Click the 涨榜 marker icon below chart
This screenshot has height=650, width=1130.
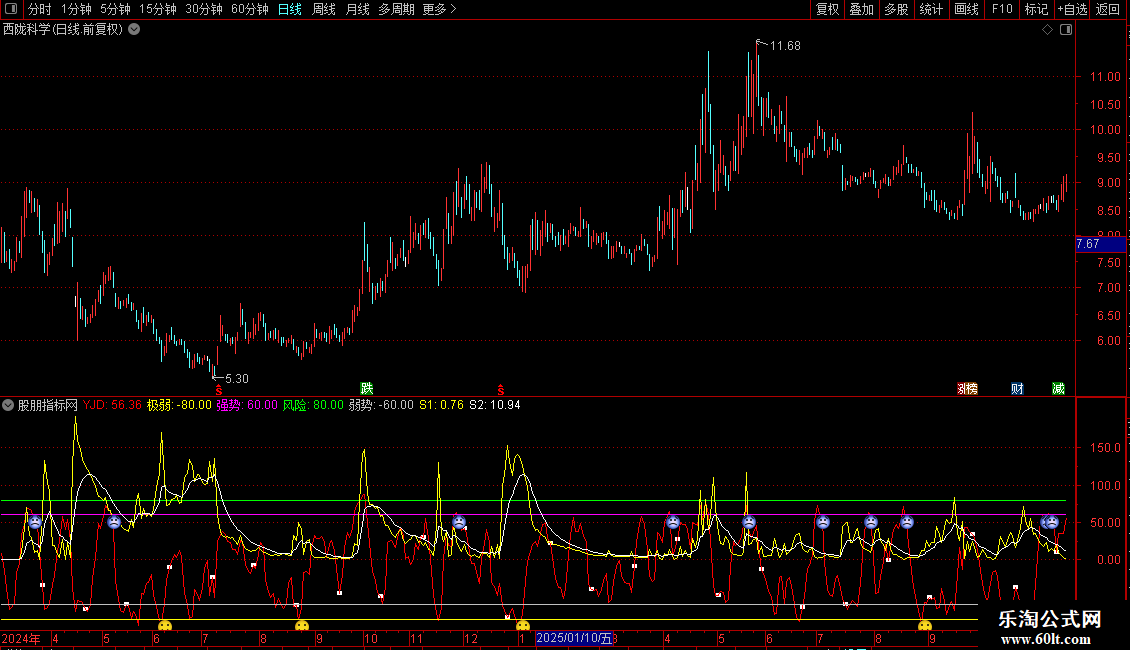[x=967, y=388]
